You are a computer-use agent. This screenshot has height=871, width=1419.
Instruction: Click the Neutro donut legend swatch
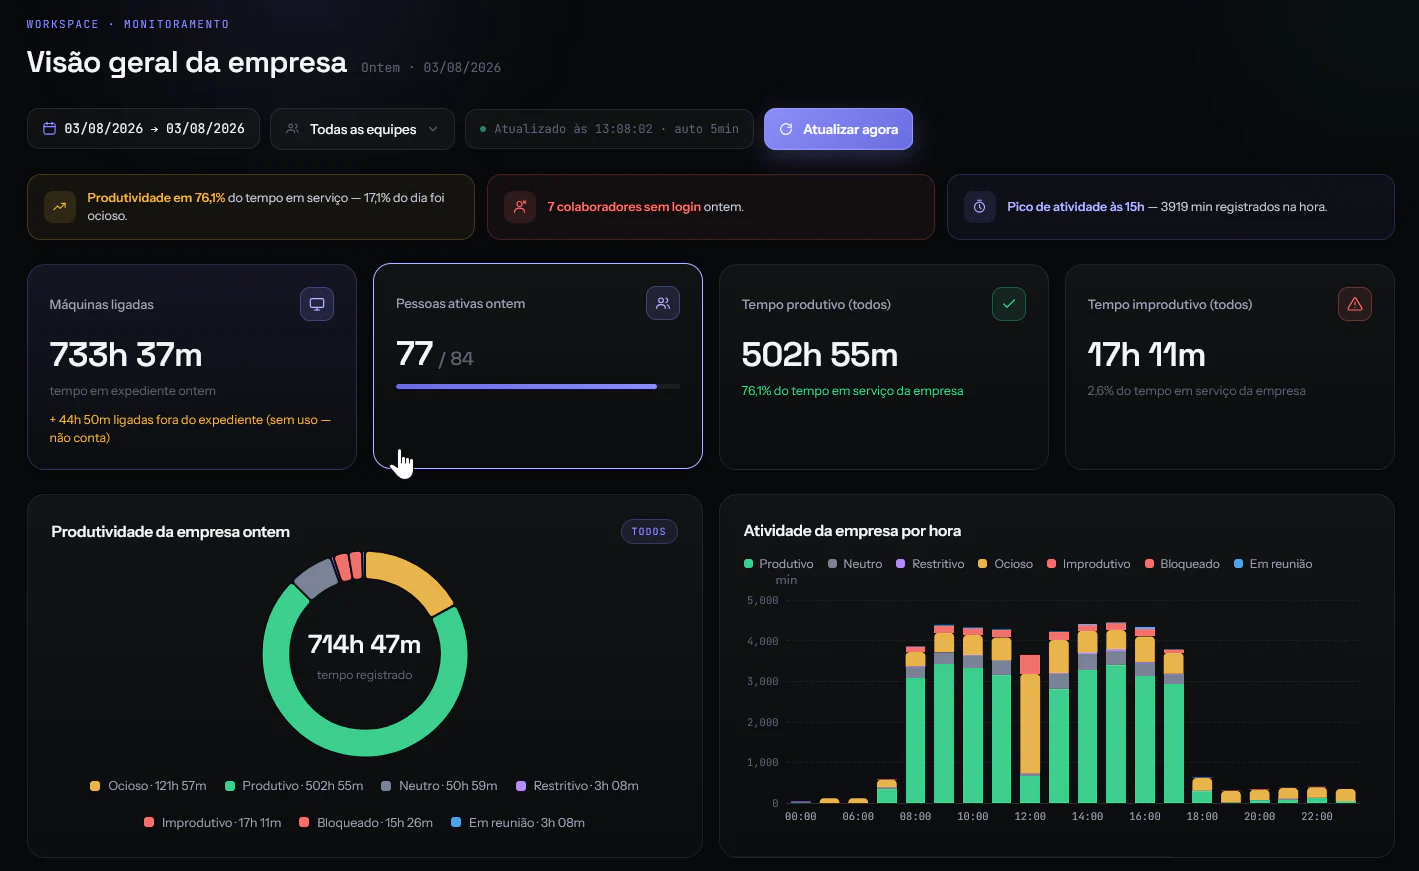pos(386,786)
